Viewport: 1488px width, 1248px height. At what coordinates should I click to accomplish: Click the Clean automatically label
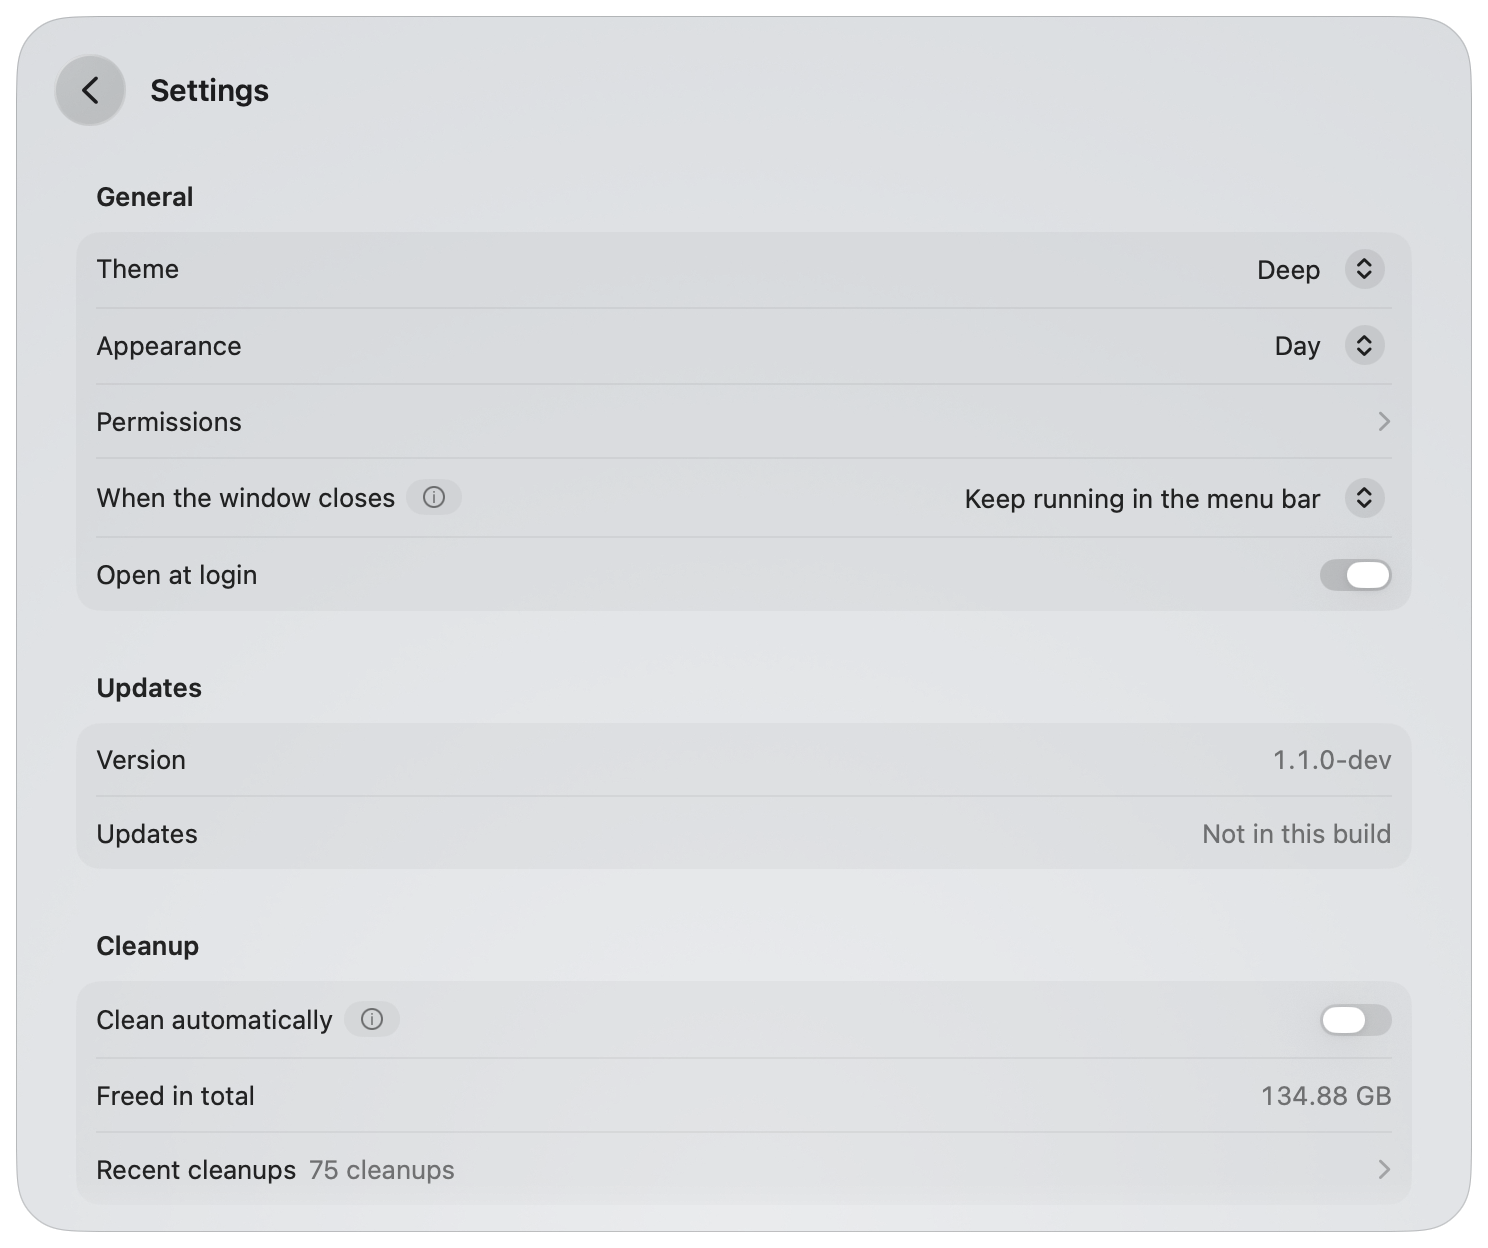(x=214, y=1020)
